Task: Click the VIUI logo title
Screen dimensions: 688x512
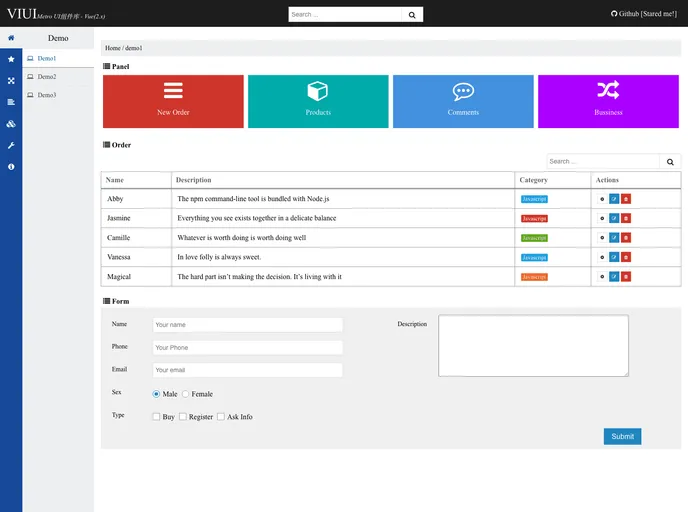Action: click(22, 14)
